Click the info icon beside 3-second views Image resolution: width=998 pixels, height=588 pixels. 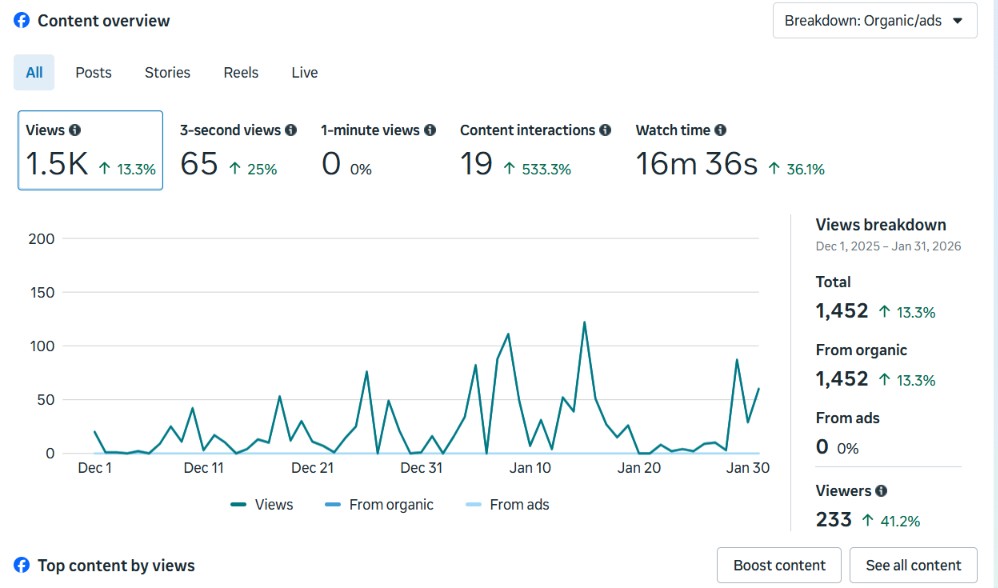291,130
